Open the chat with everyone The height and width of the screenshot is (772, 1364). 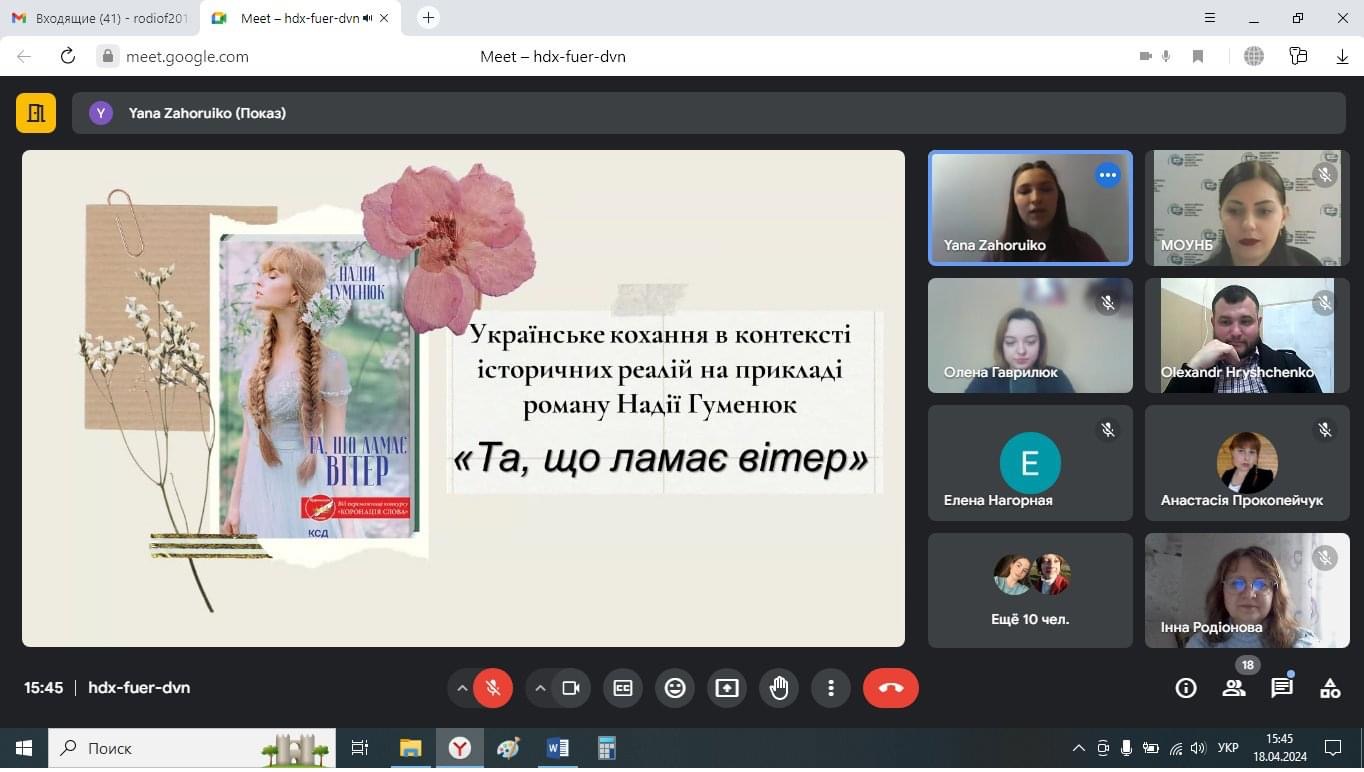pos(1282,688)
